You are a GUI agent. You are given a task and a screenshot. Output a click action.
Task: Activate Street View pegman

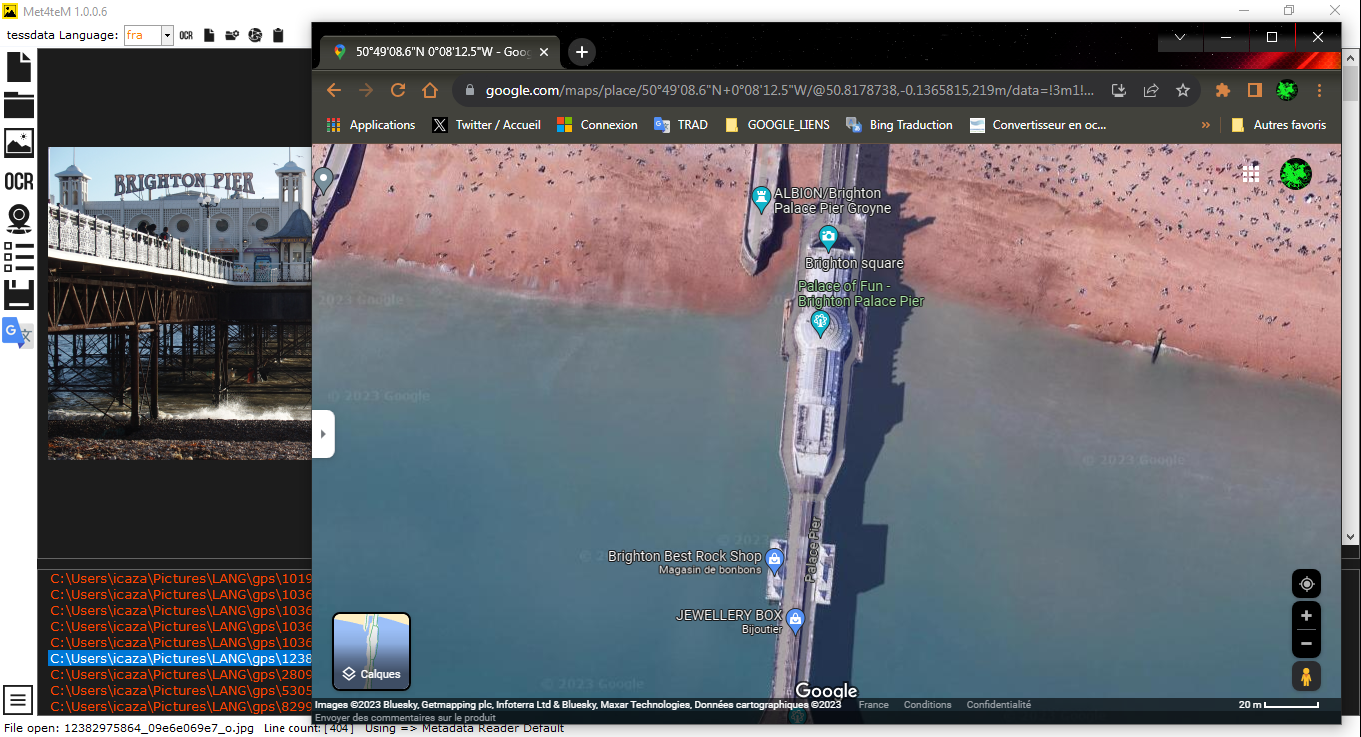point(1306,676)
